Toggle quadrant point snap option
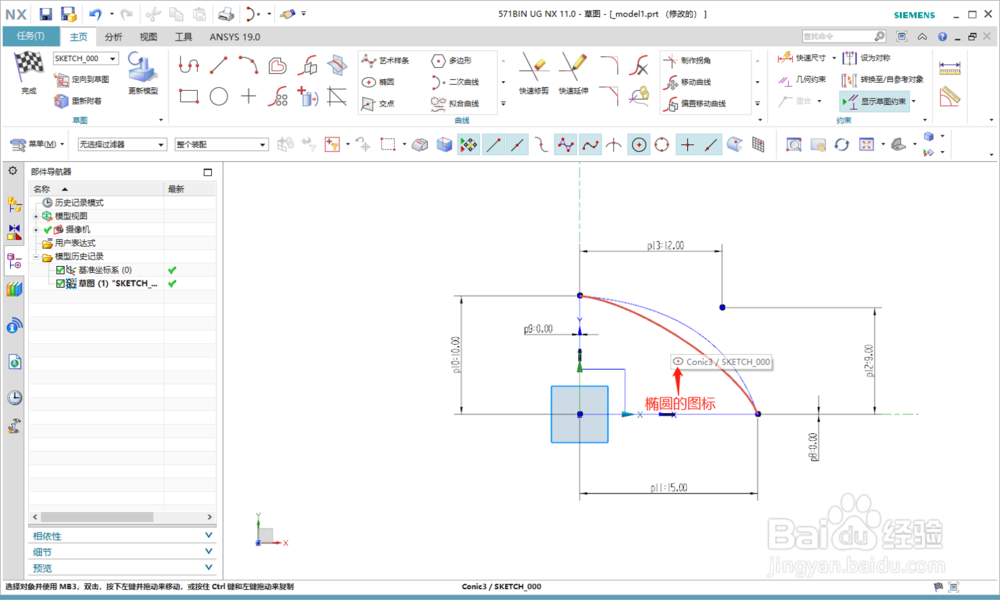The height and width of the screenshot is (600, 1000). click(662, 145)
